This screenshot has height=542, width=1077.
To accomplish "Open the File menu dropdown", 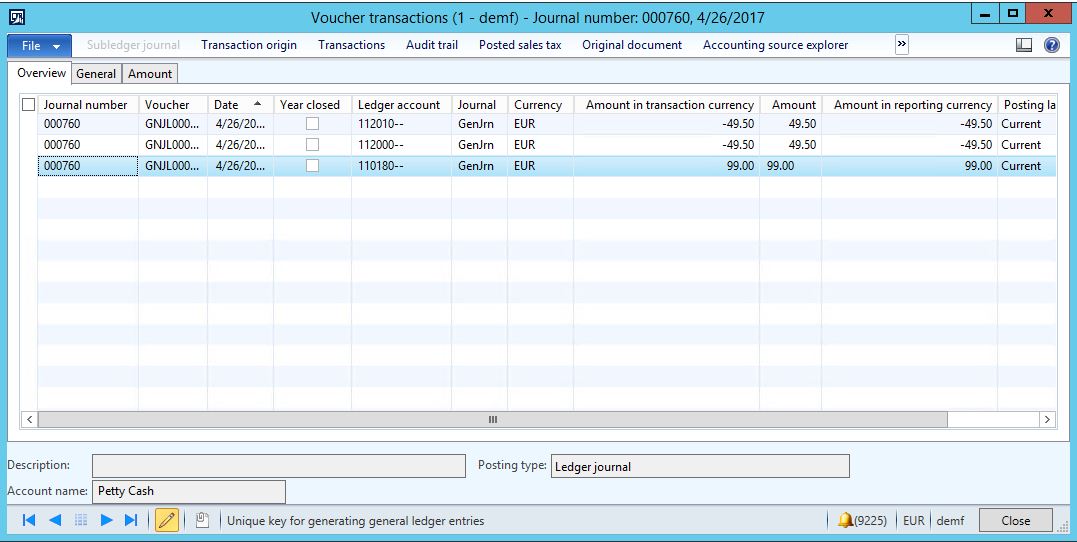I will point(40,45).
